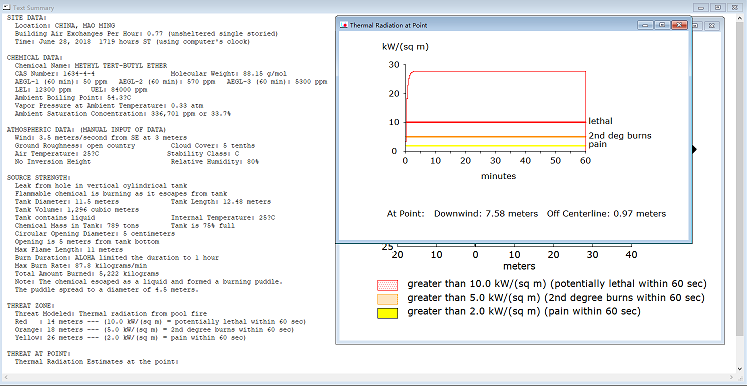Image resolution: width=747 pixels, height=386 pixels.
Task: Click the 'greater than 10.0 kW/(sq m)' legend text
Action: coord(557,284)
